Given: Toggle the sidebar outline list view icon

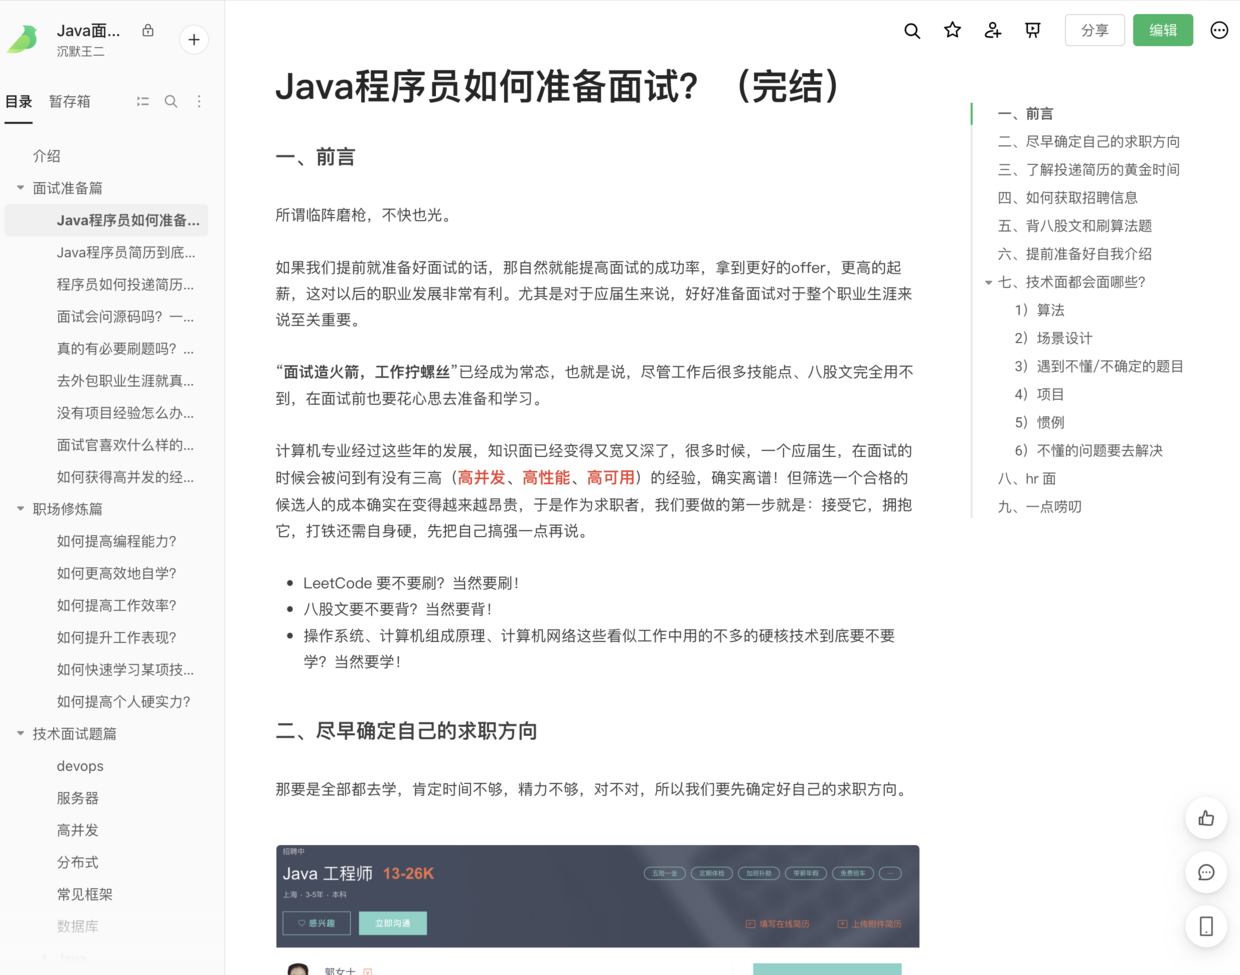Looking at the screenshot, I should [143, 102].
